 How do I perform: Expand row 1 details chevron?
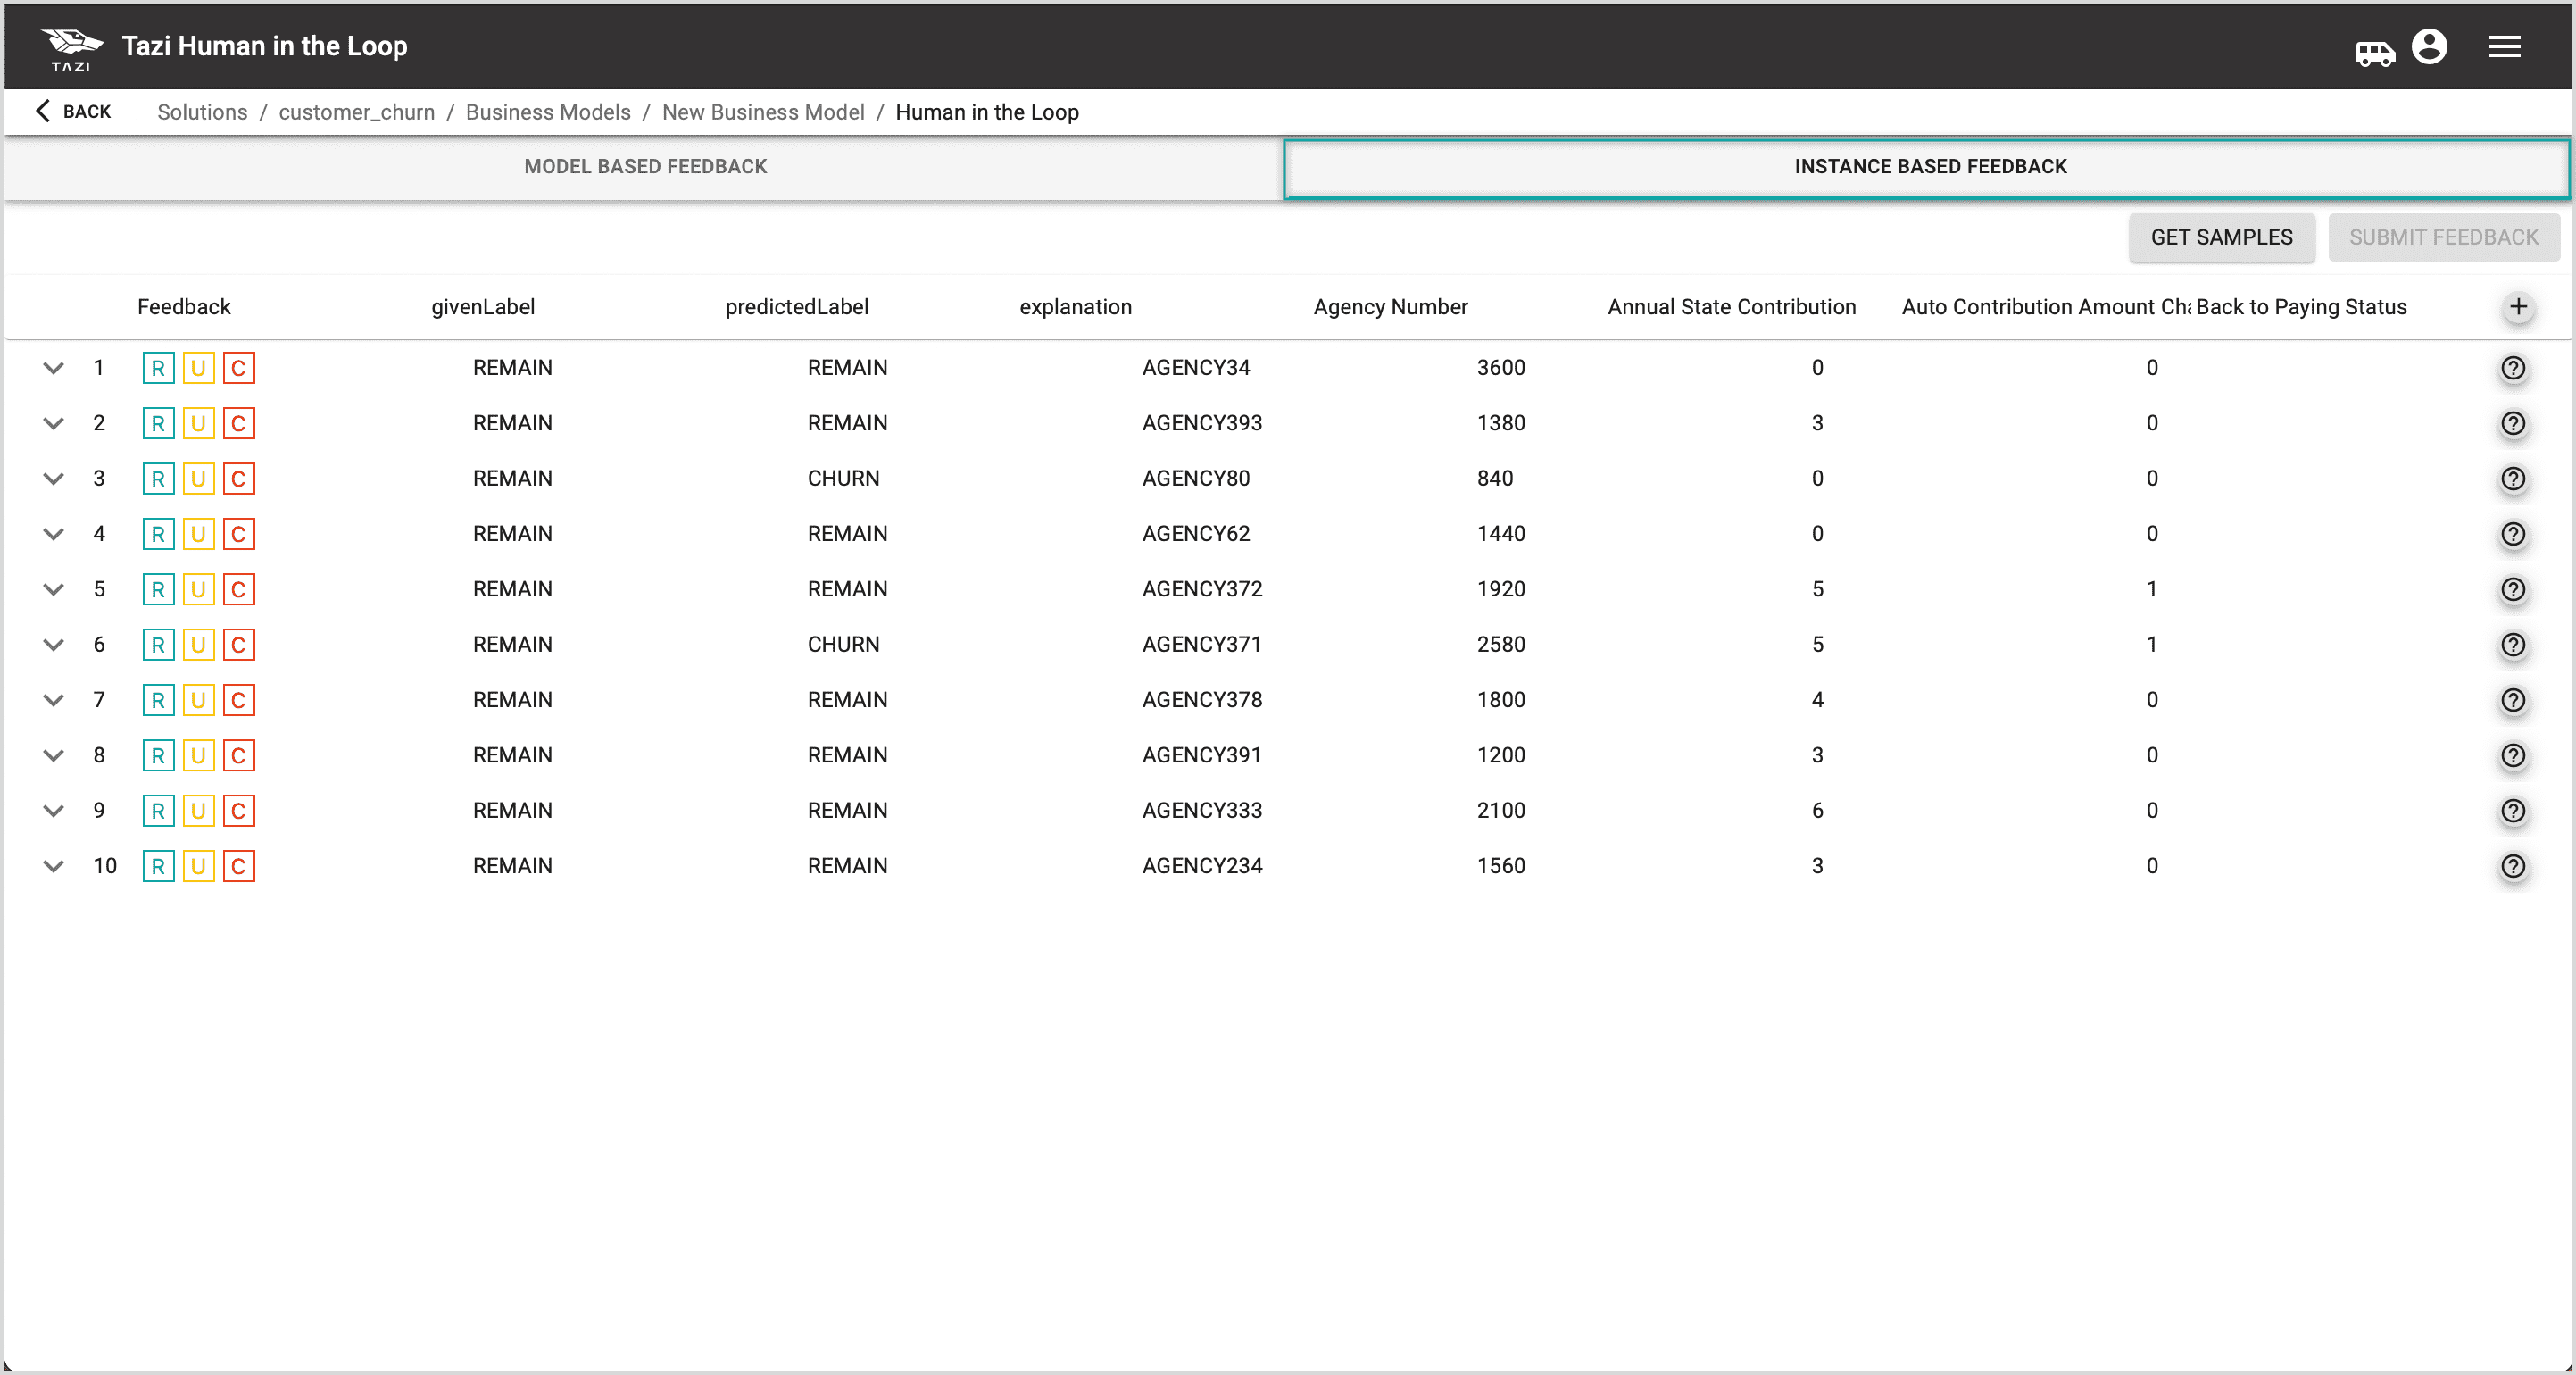[x=54, y=368]
